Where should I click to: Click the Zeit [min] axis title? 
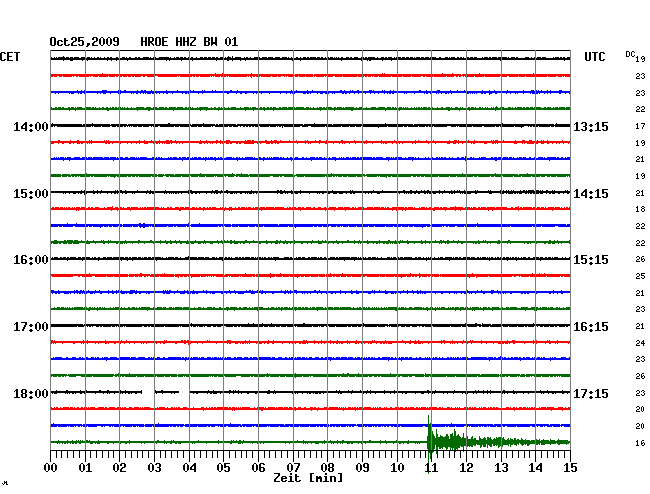tap(308, 478)
